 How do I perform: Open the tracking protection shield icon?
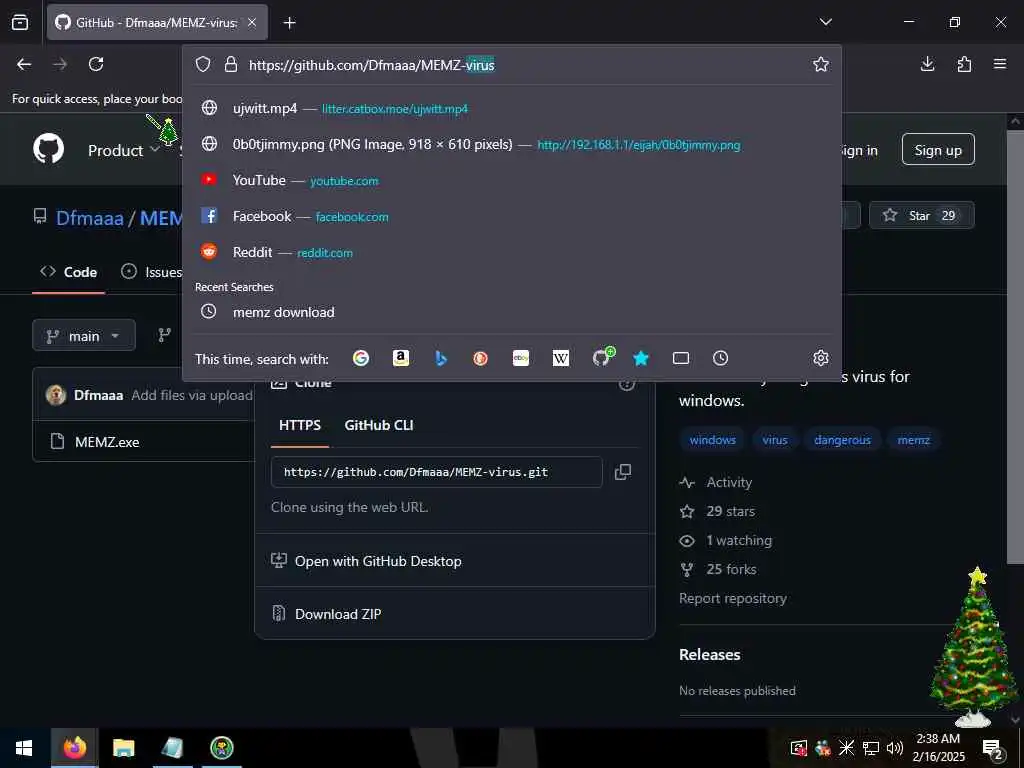(x=203, y=64)
